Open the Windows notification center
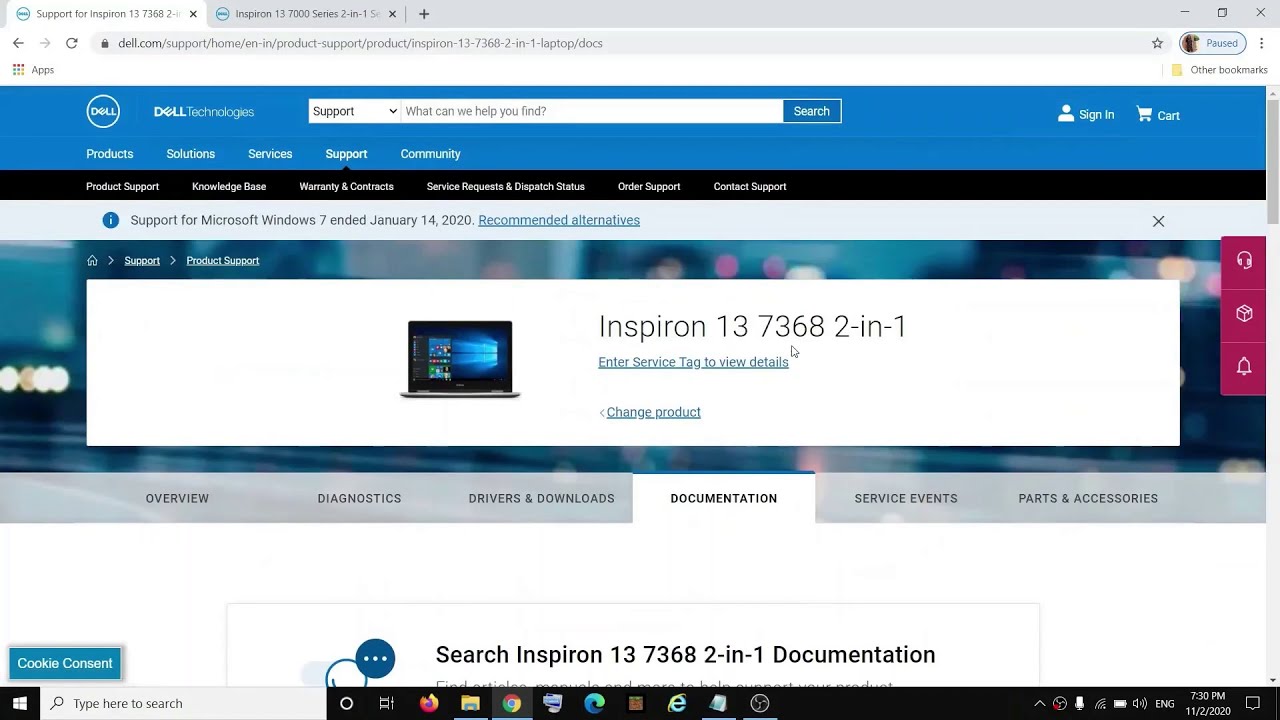This screenshot has width=1280, height=720. (1253, 703)
